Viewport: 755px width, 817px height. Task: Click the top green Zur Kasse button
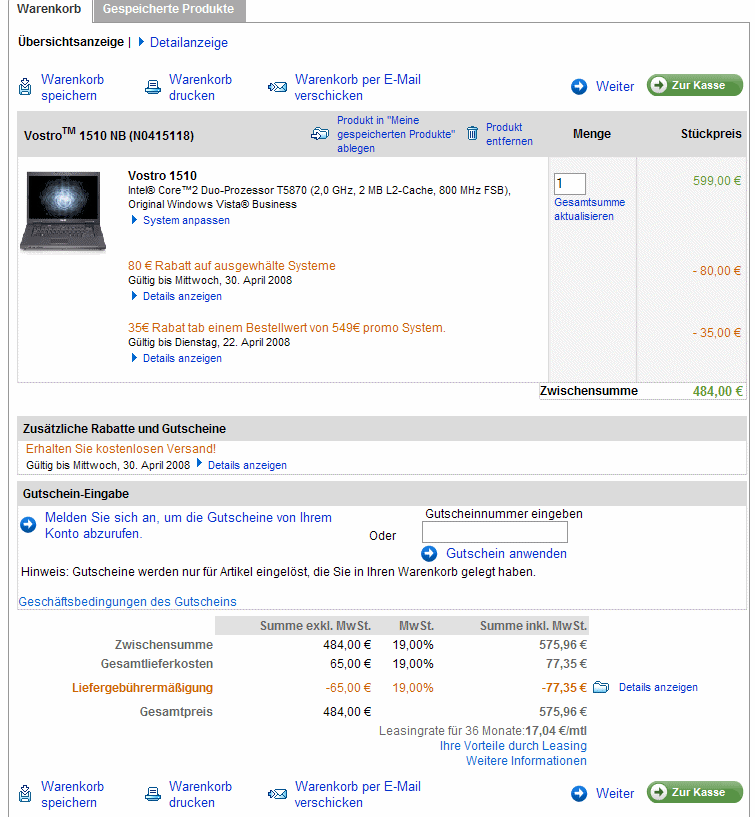tap(695, 85)
